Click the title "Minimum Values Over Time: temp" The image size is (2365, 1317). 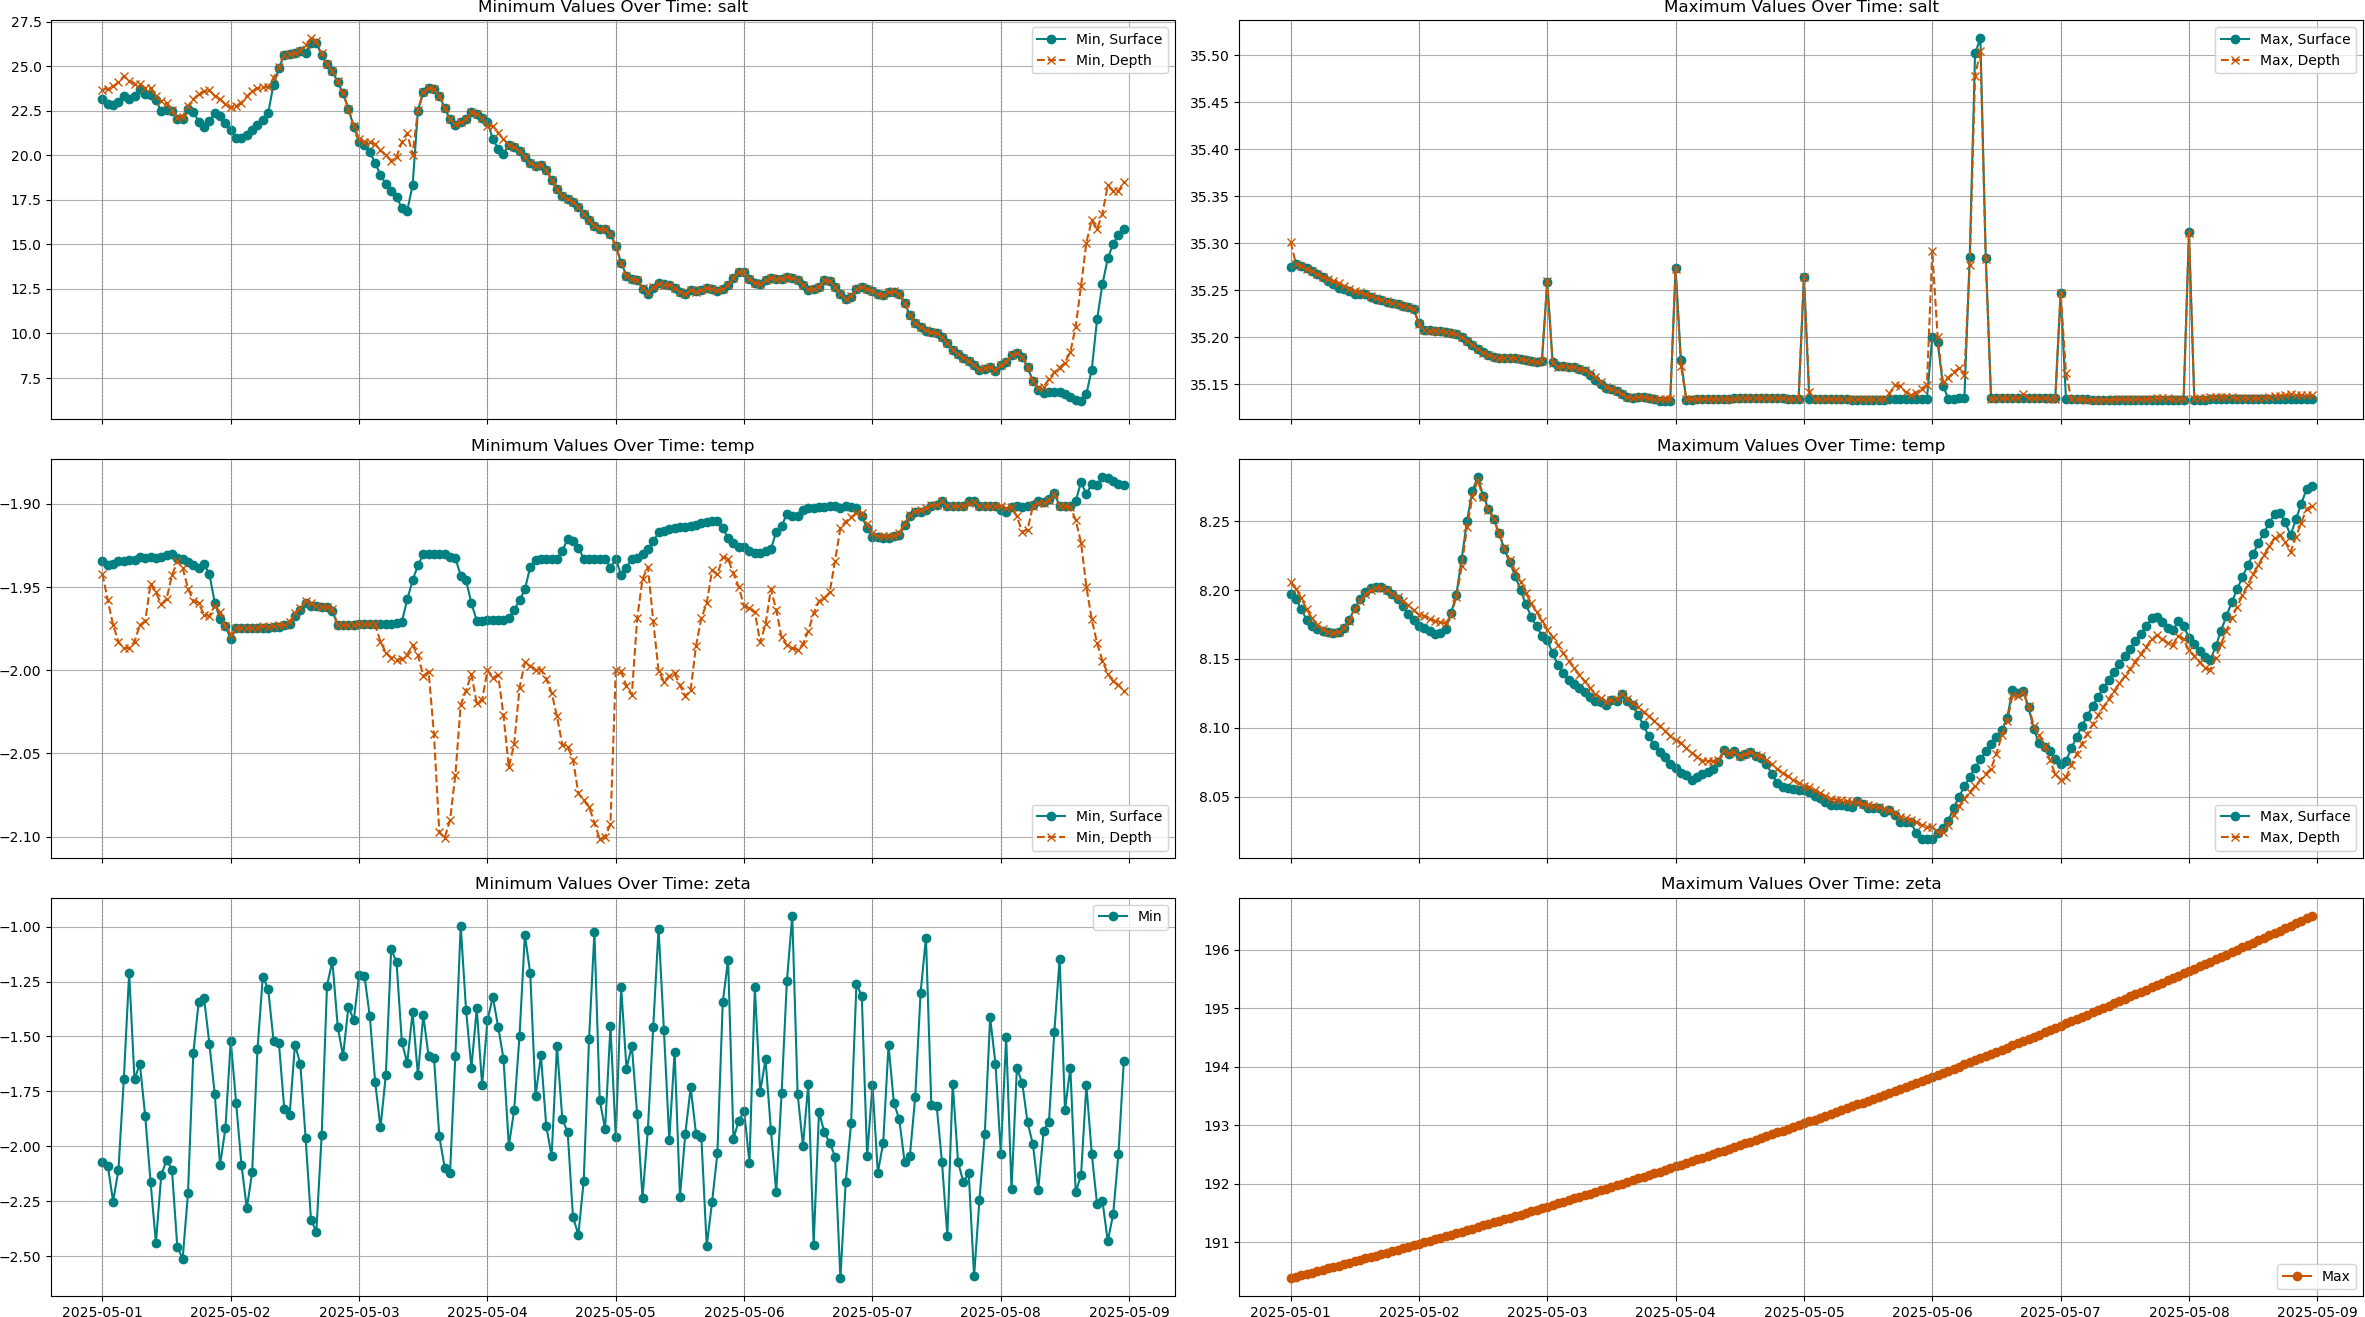coord(612,445)
